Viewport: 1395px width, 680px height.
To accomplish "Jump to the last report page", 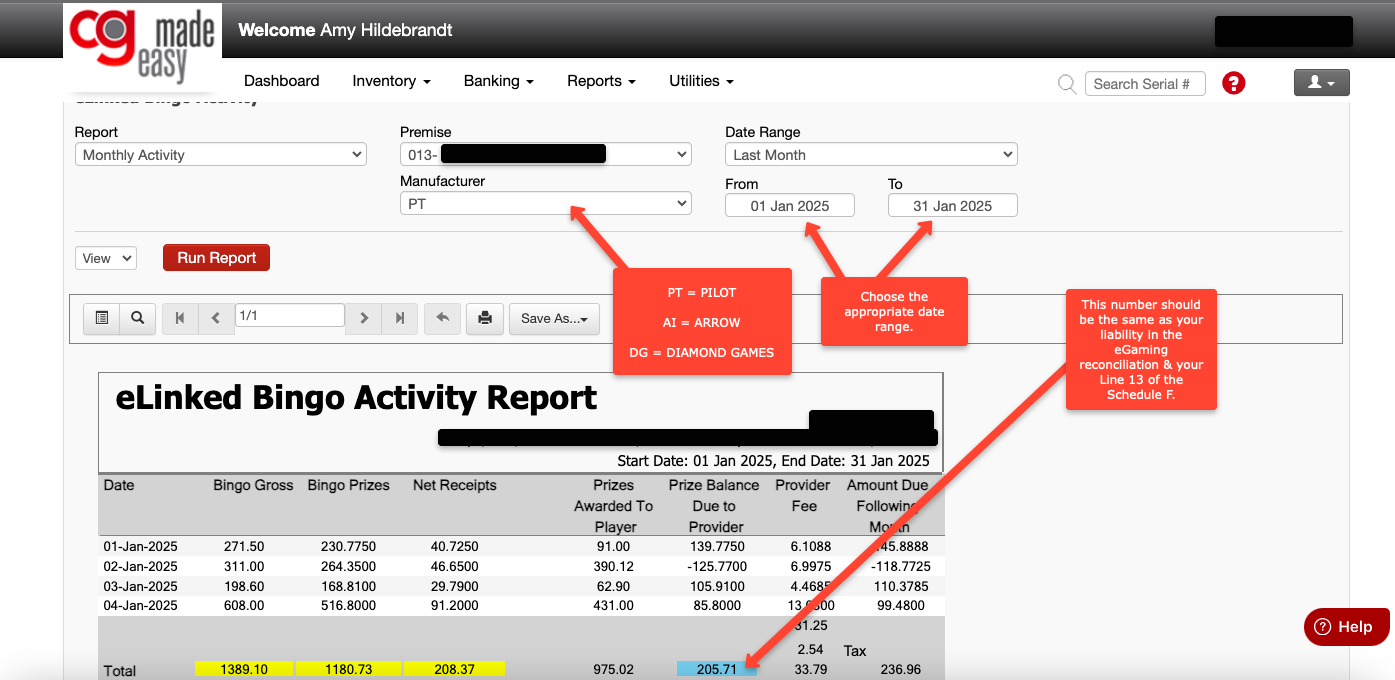I will [400, 318].
